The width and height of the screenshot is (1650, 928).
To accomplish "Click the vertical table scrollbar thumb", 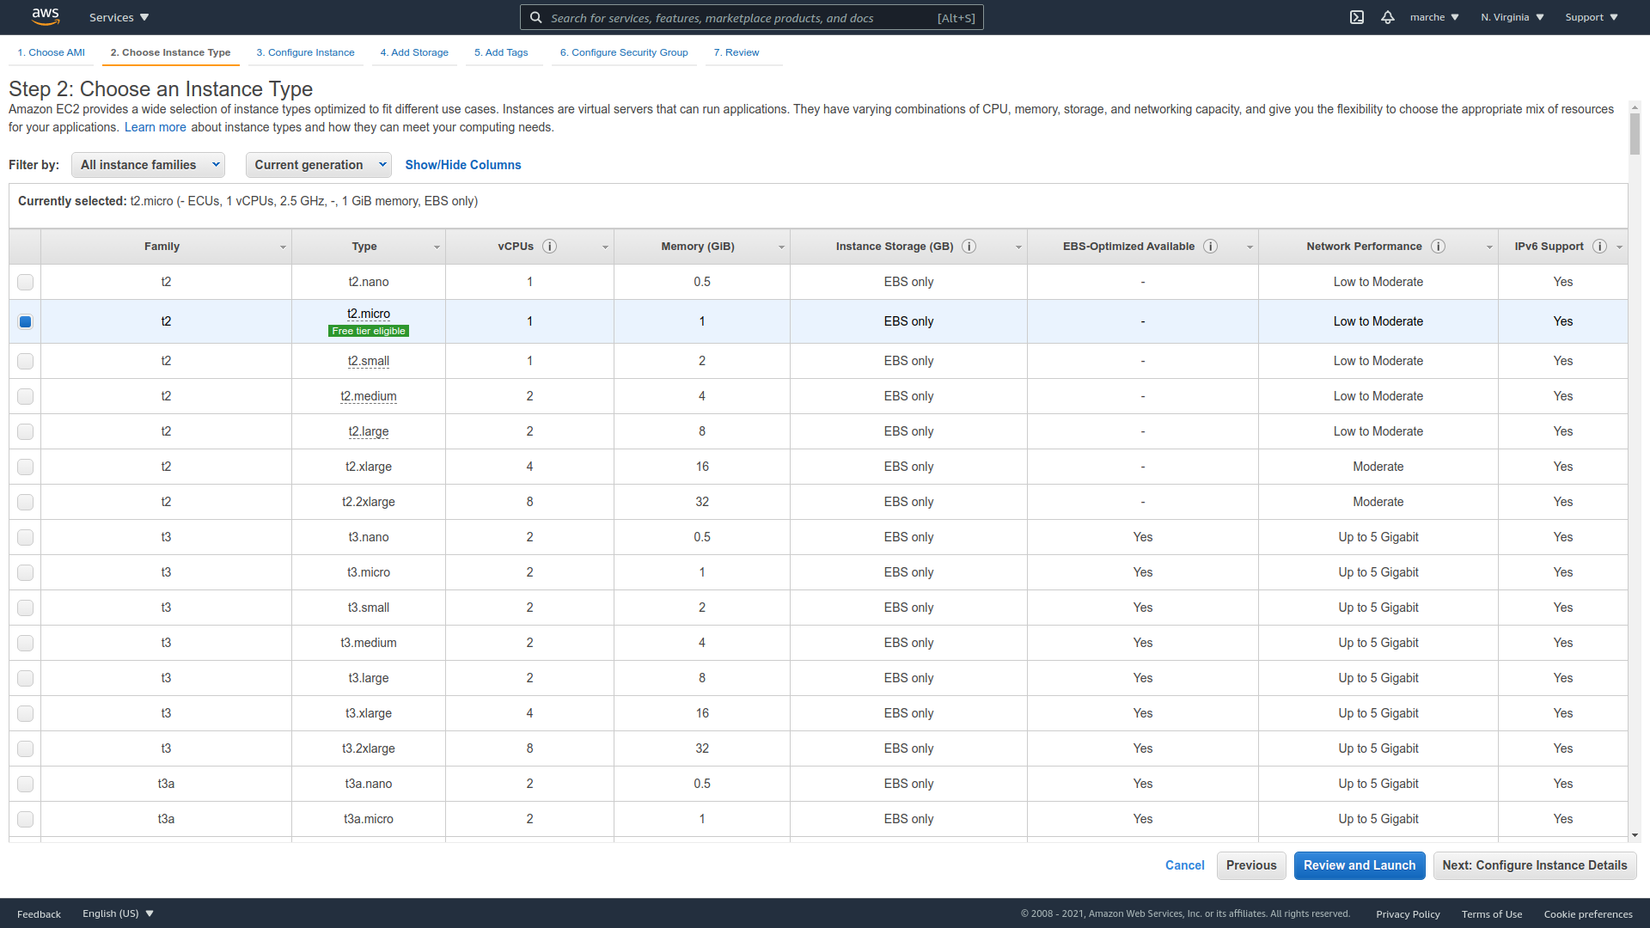I will [1634, 134].
